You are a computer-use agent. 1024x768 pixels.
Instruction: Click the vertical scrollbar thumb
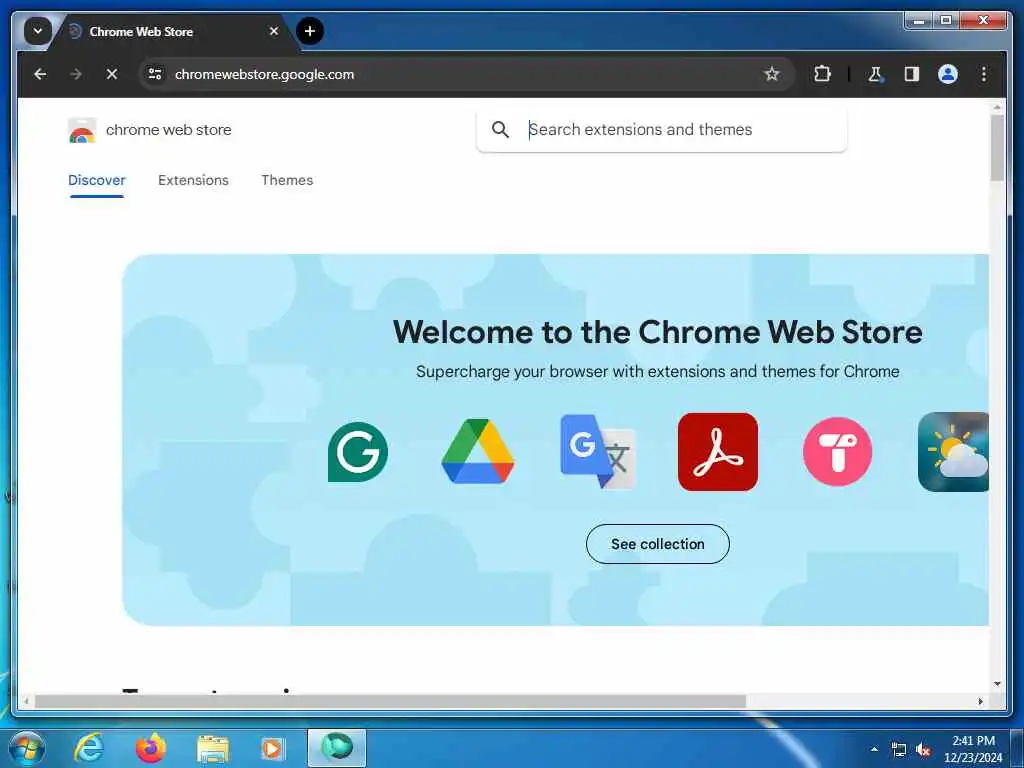point(997,148)
